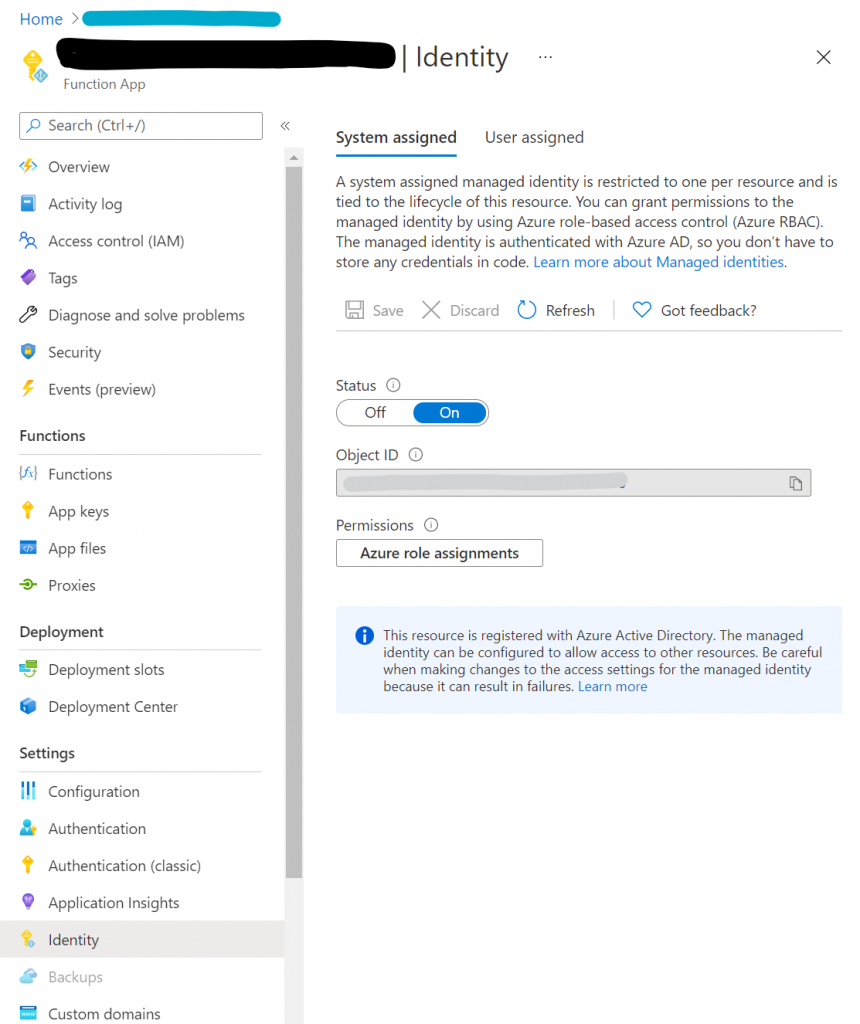Go to Home breadcrumb link
Image resolution: width=860 pixels, height=1024 pixels.
pos(41,19)
